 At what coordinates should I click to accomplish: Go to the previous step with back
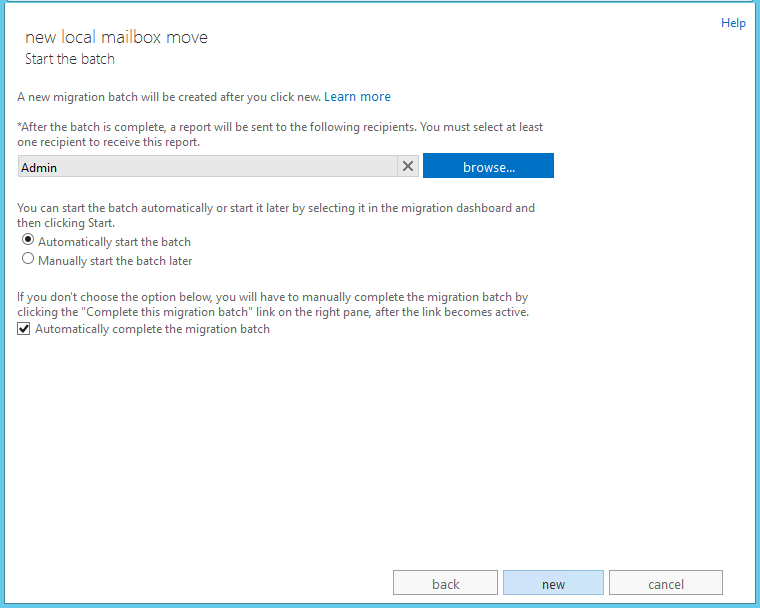[445, 583]
